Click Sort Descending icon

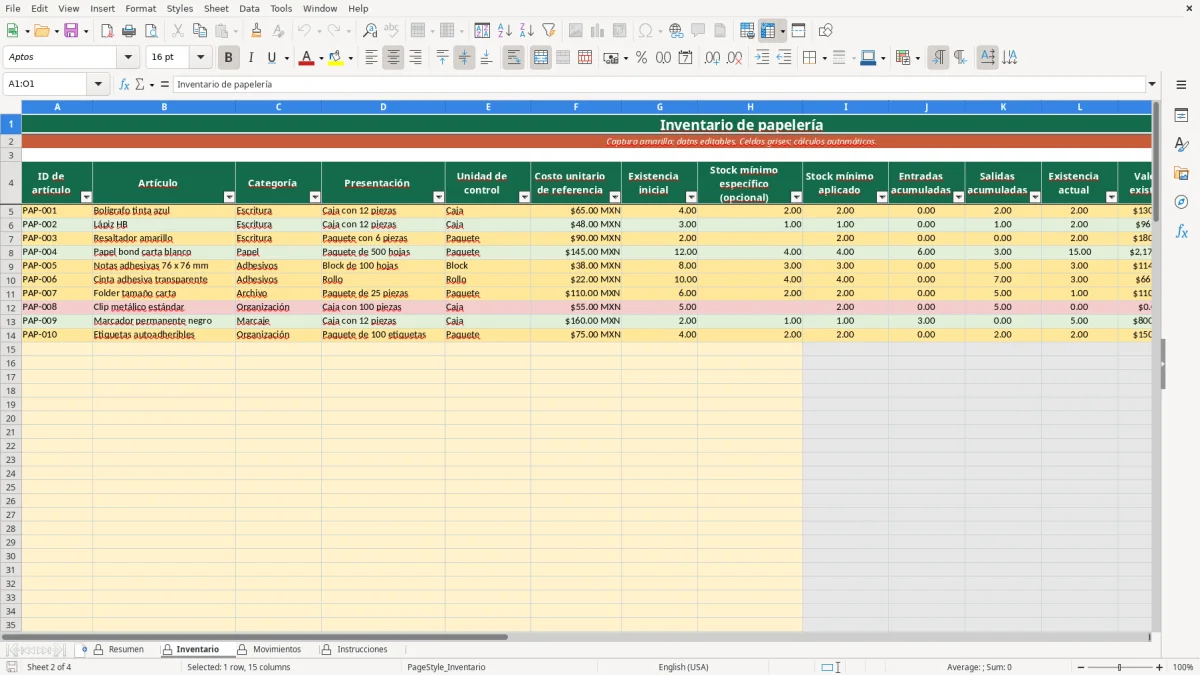coord(526,31)
